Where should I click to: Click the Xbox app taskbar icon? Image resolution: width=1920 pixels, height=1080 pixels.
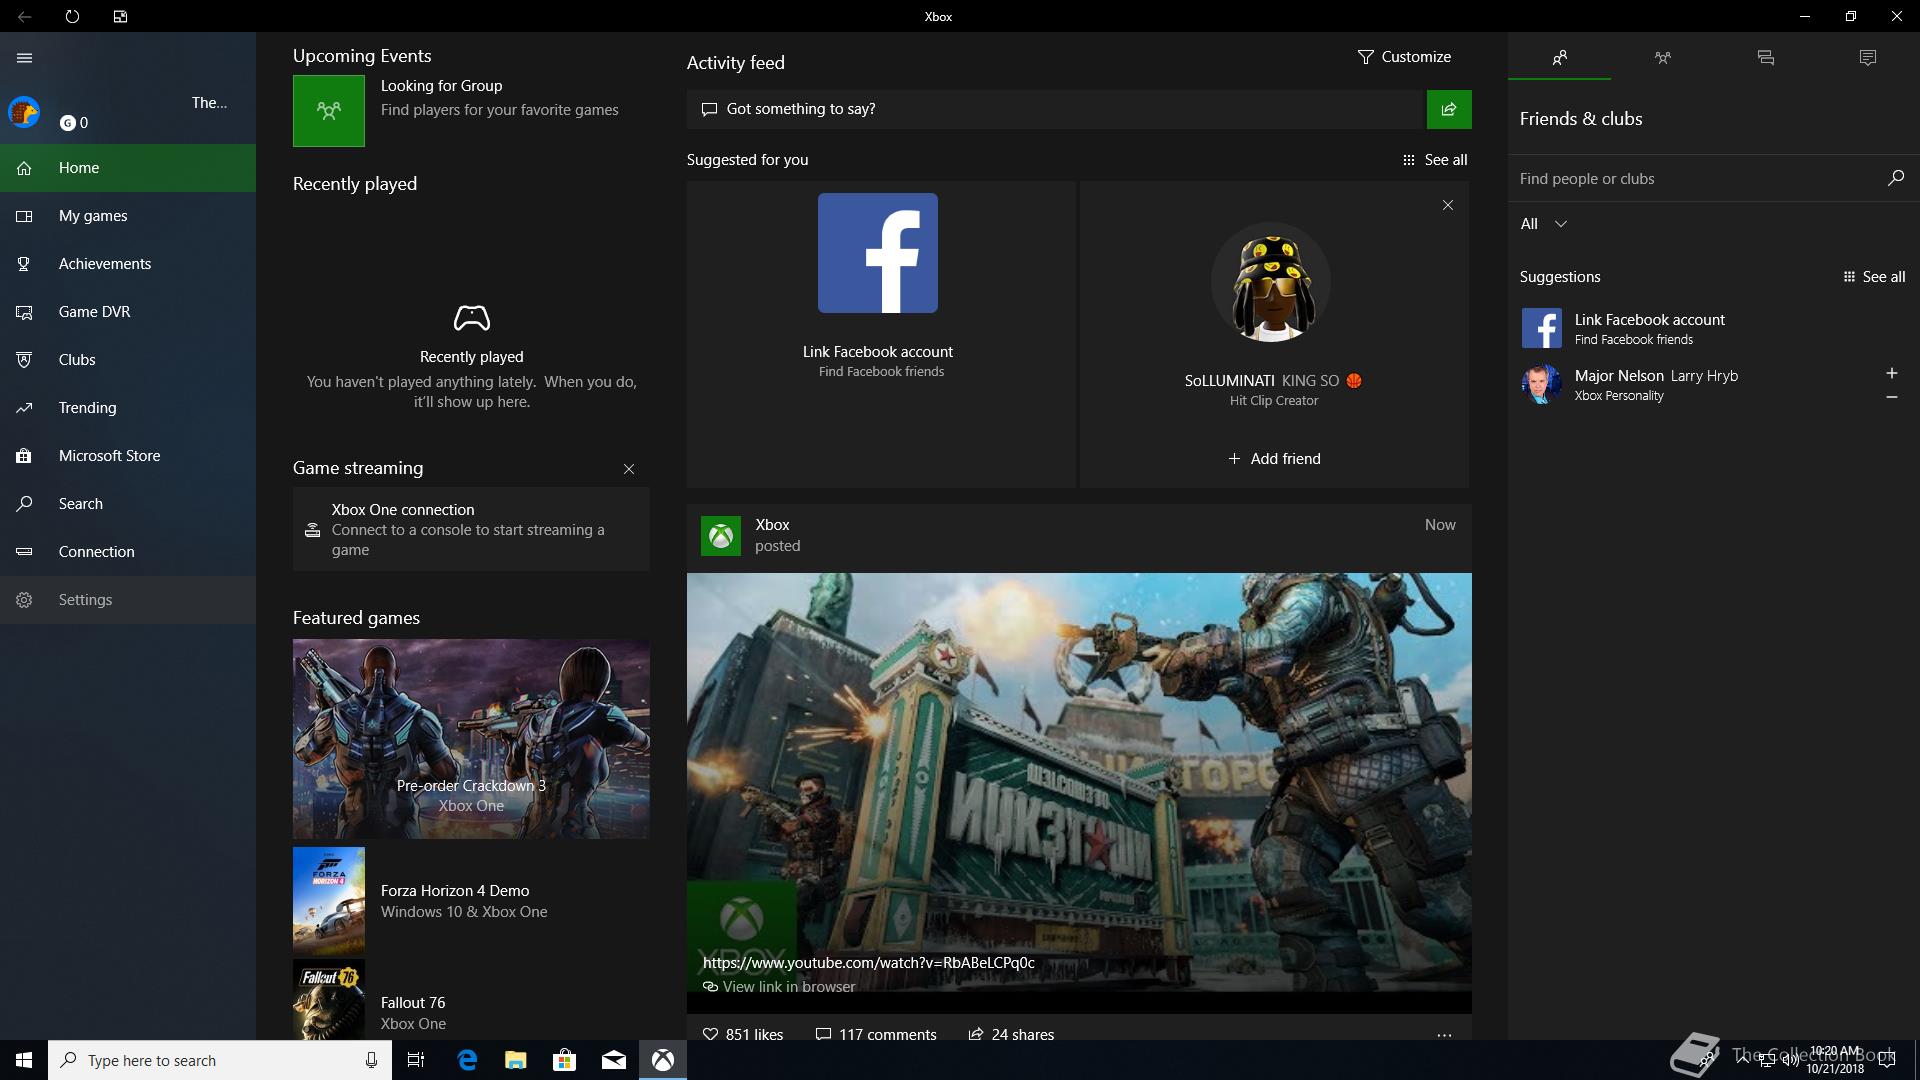663,1060
